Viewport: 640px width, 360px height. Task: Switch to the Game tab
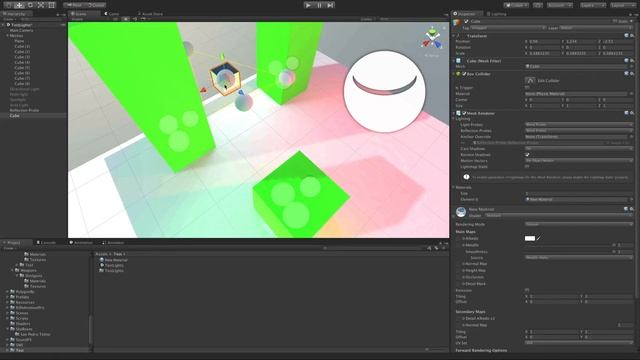point(111,13)
